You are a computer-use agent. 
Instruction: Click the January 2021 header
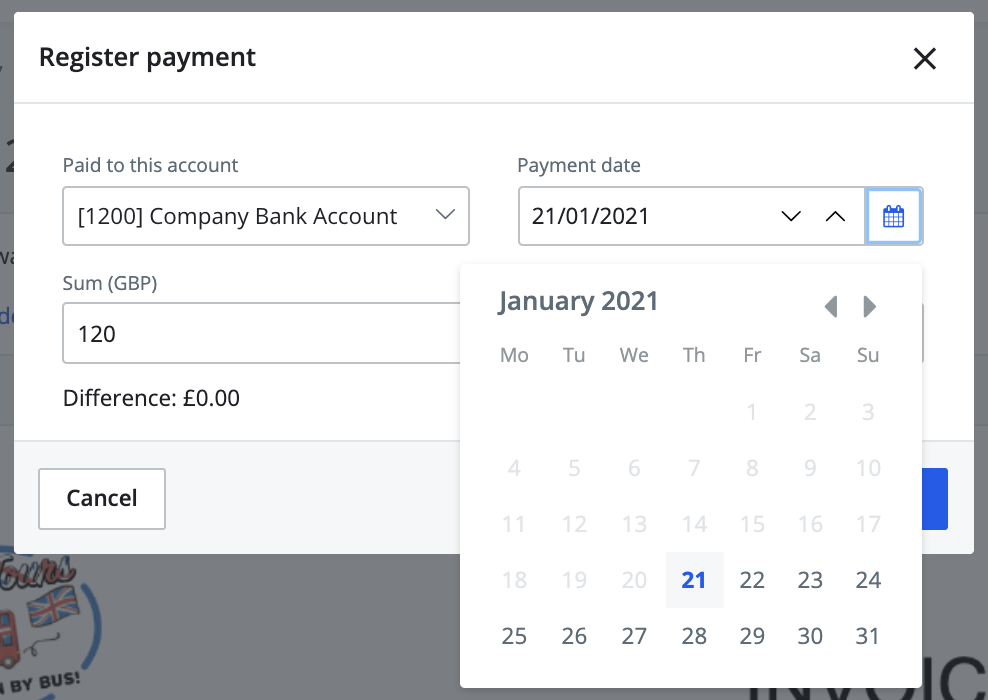click(578, 301)
